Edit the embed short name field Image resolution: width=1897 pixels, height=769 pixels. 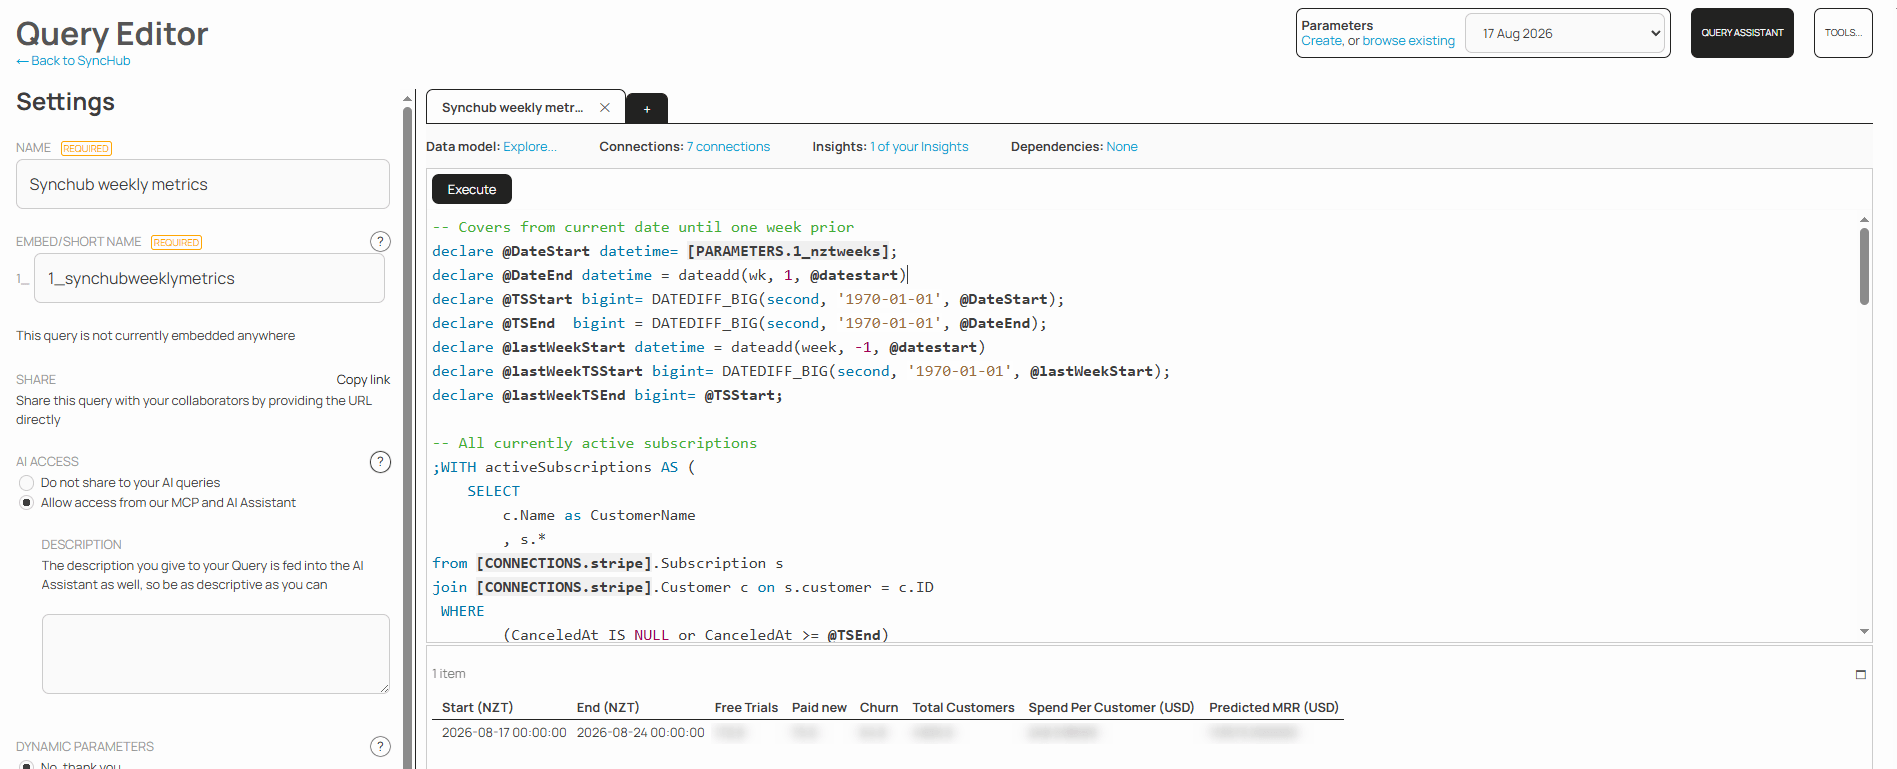pyautogui.click(x=210, y=278)
